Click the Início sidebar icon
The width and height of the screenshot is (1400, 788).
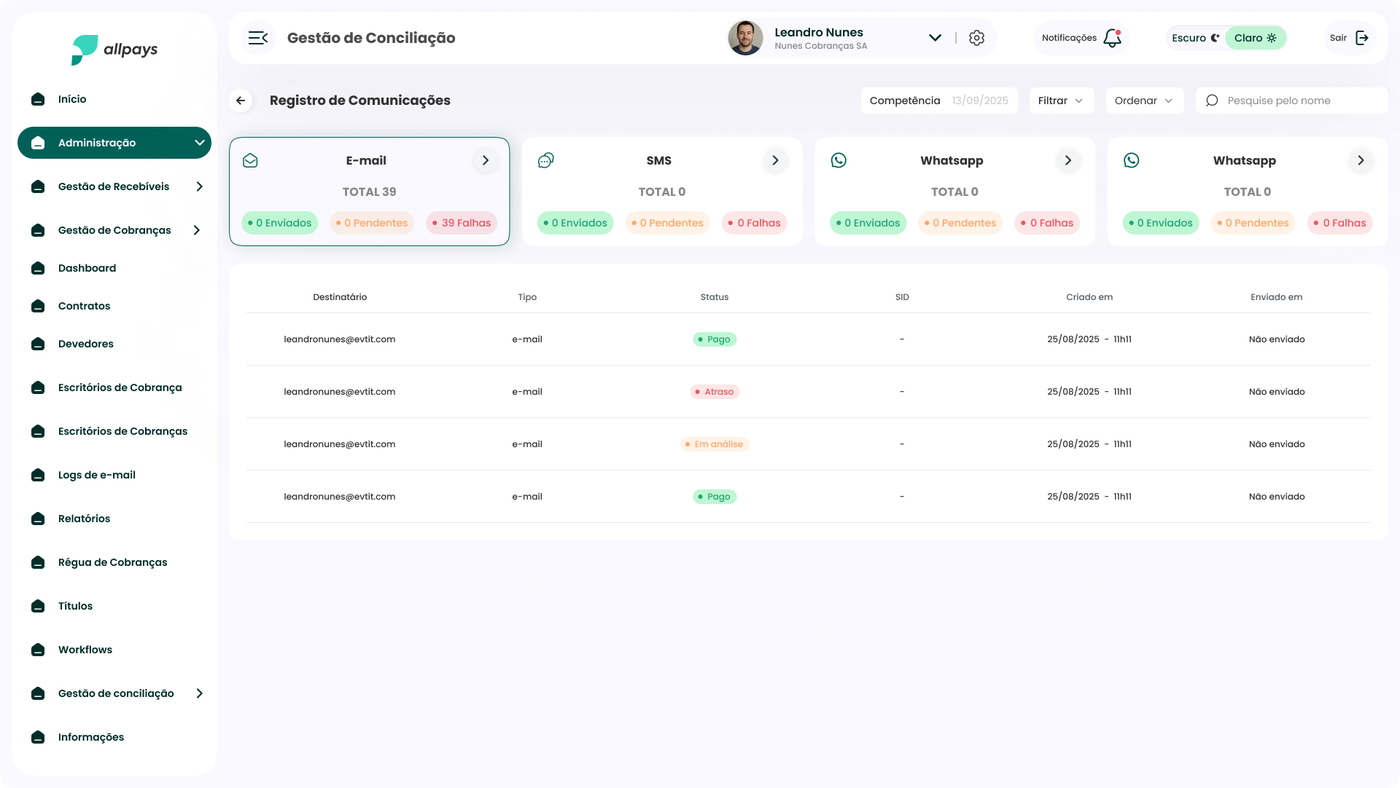pos(38,99)
